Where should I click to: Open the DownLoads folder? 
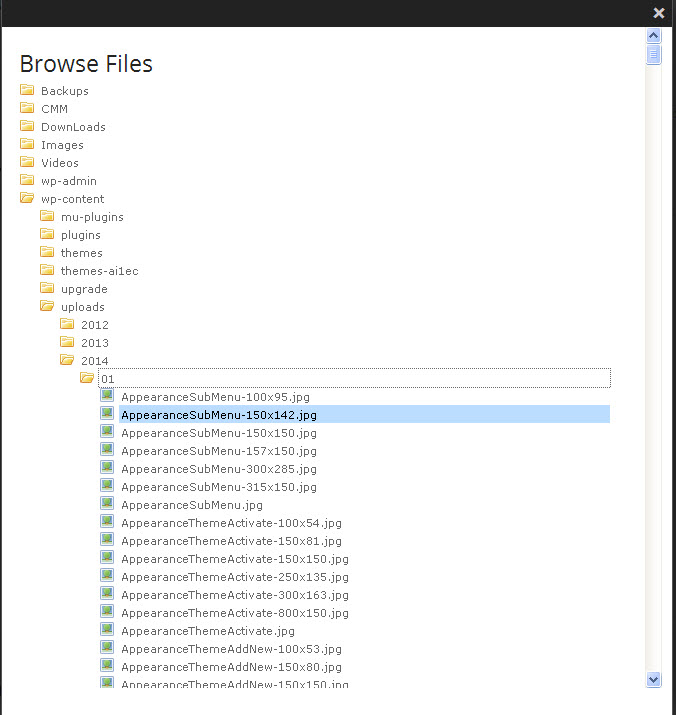73,127
